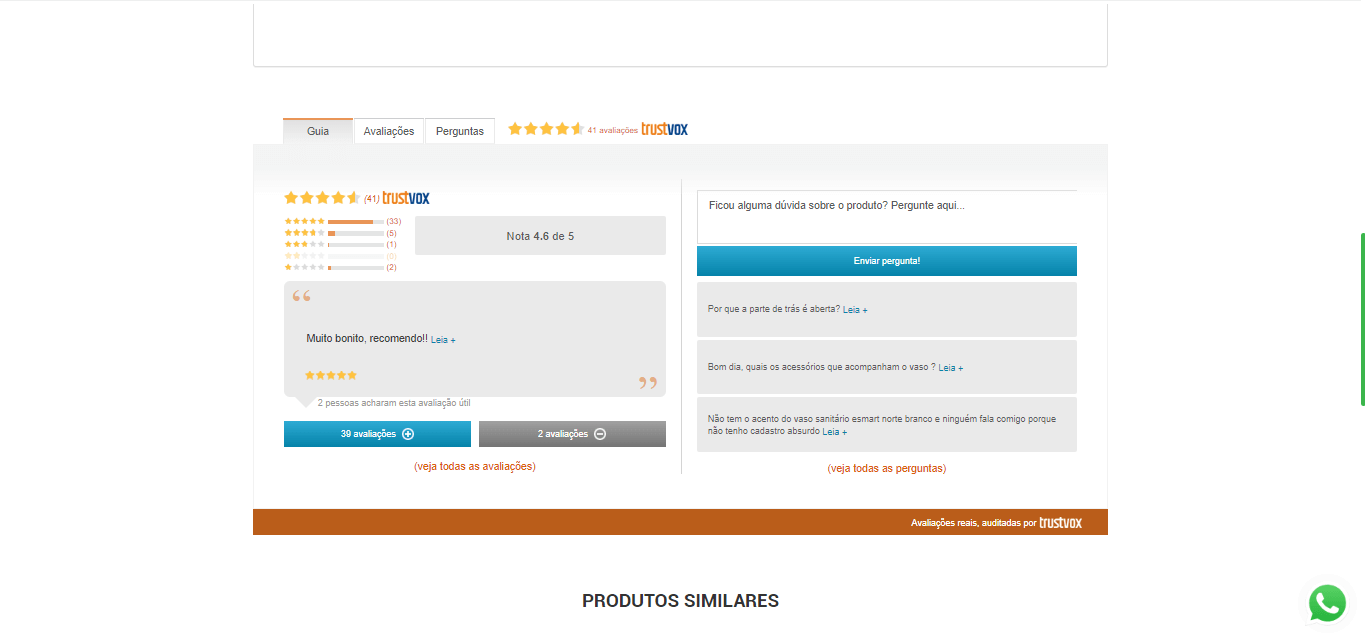Switch to the Avaliações tab
The width and height of the screenshot is (1365, 633).
point(389,131)
